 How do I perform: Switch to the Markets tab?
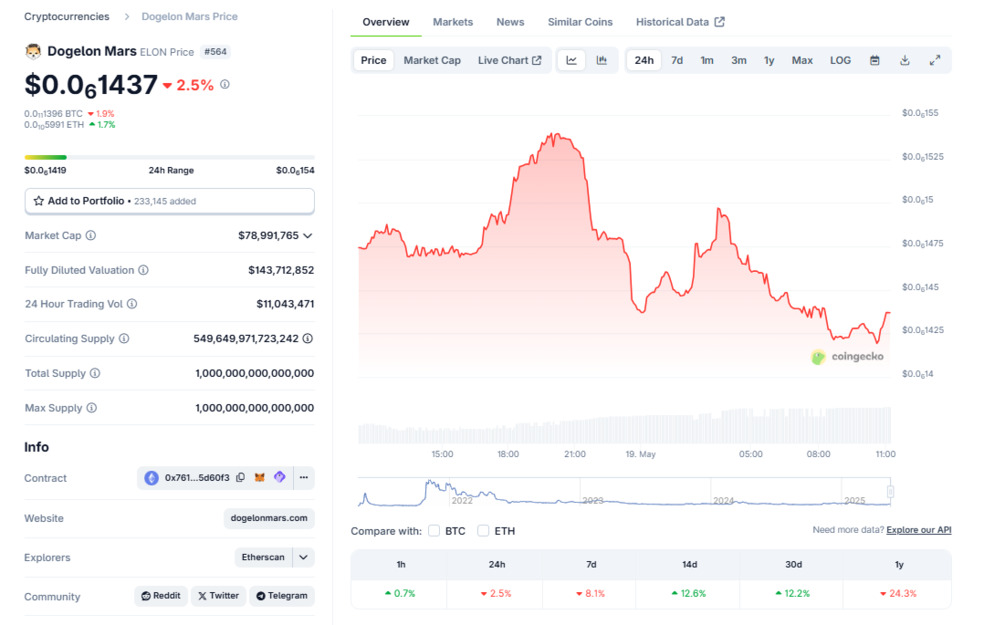click(x=453, y=22)
